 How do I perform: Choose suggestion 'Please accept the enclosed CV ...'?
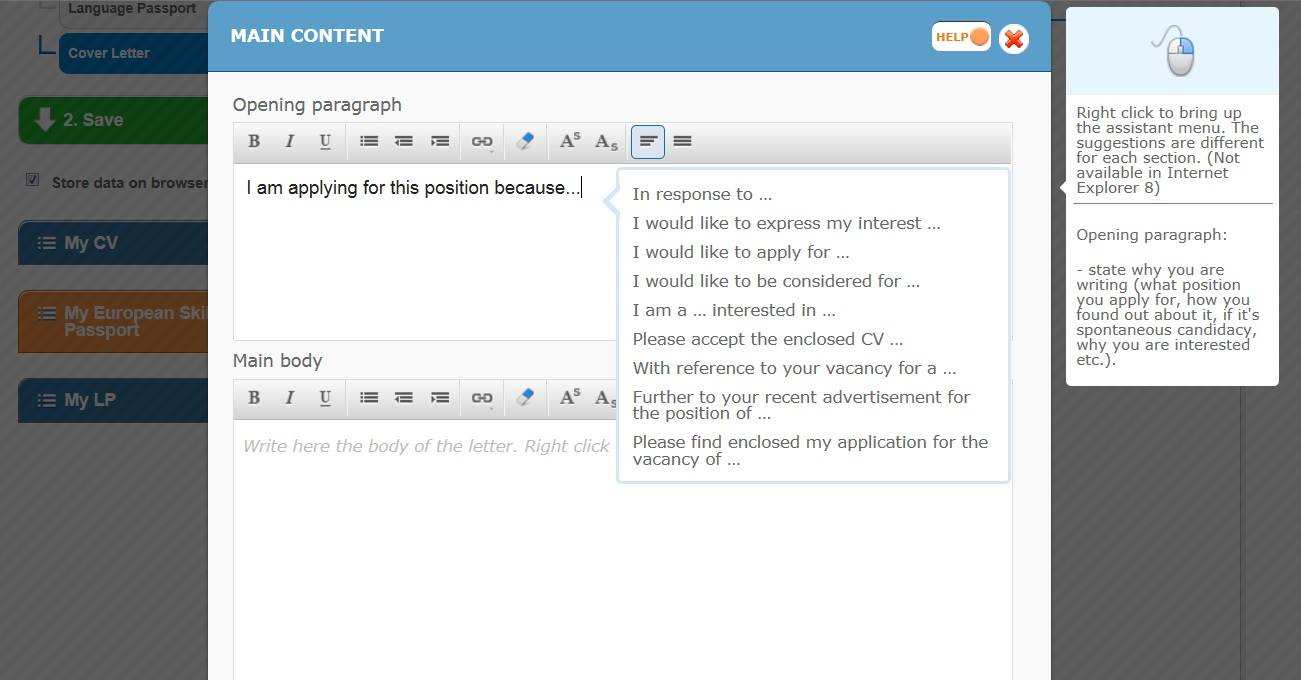pos(768,339)
